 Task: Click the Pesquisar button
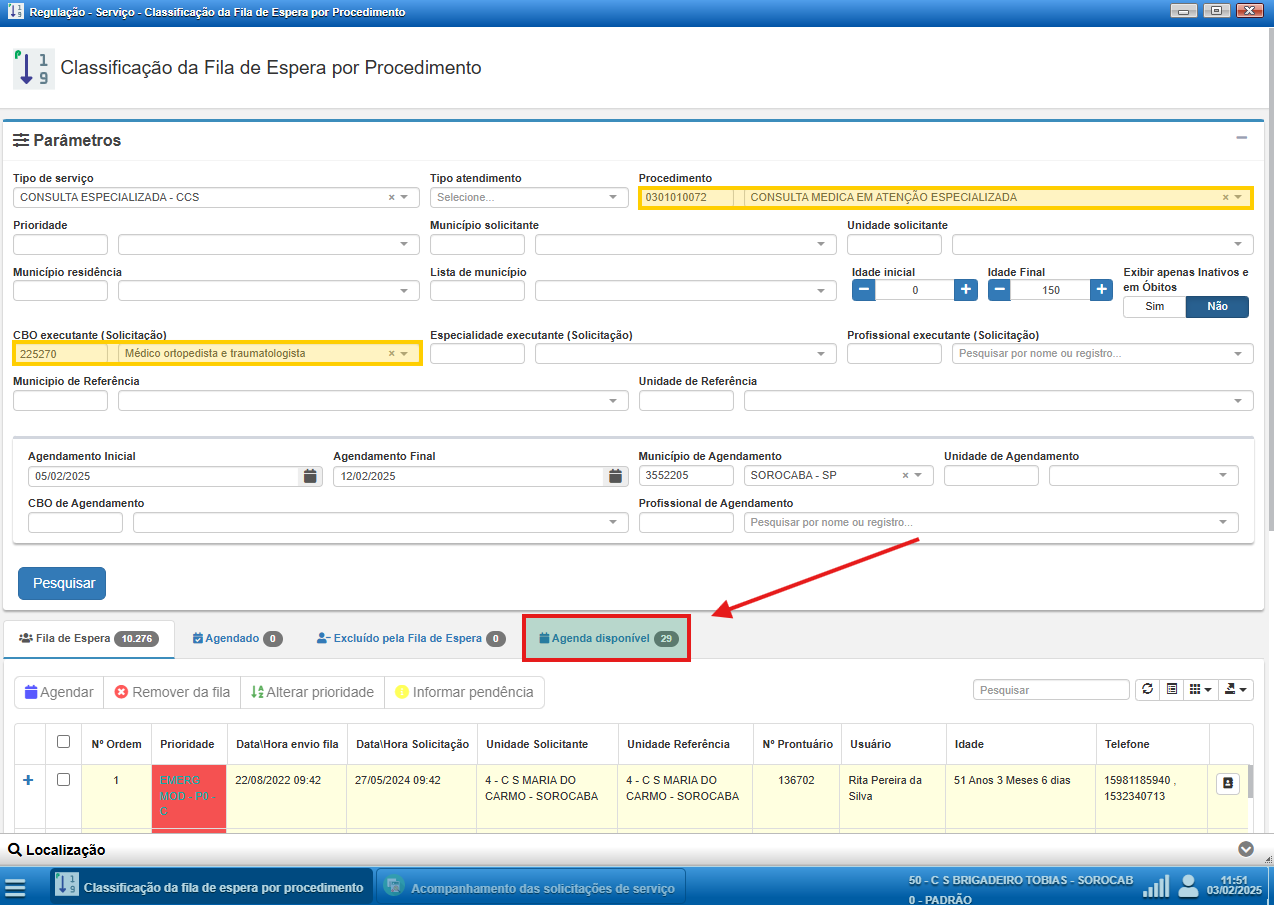pos(62,583)
